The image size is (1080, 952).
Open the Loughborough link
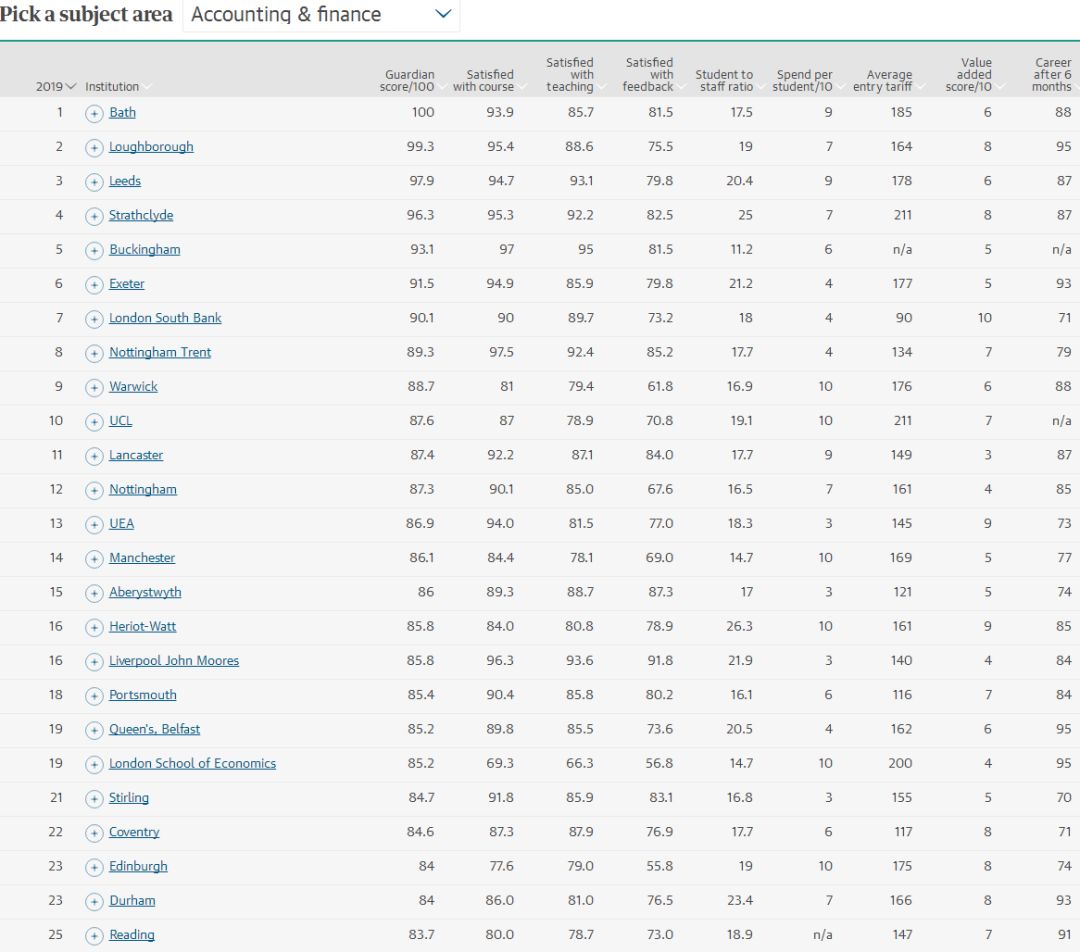point(152,147)
